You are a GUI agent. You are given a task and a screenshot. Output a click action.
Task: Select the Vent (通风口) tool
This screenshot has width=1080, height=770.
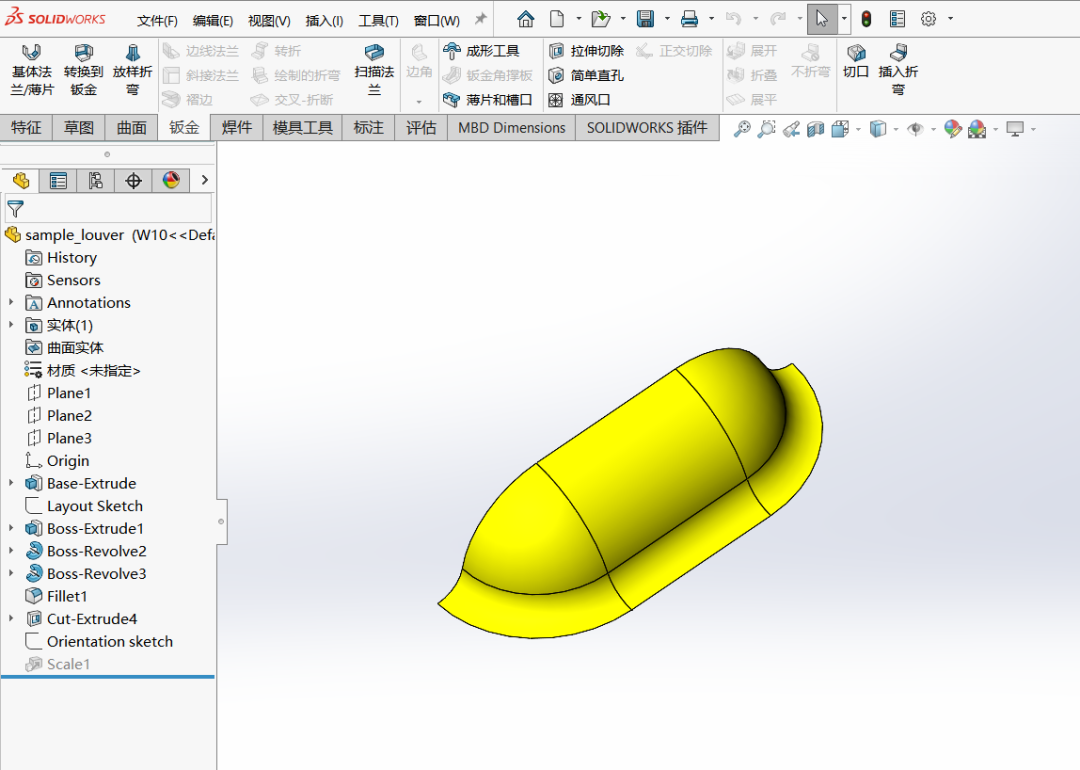580,100
